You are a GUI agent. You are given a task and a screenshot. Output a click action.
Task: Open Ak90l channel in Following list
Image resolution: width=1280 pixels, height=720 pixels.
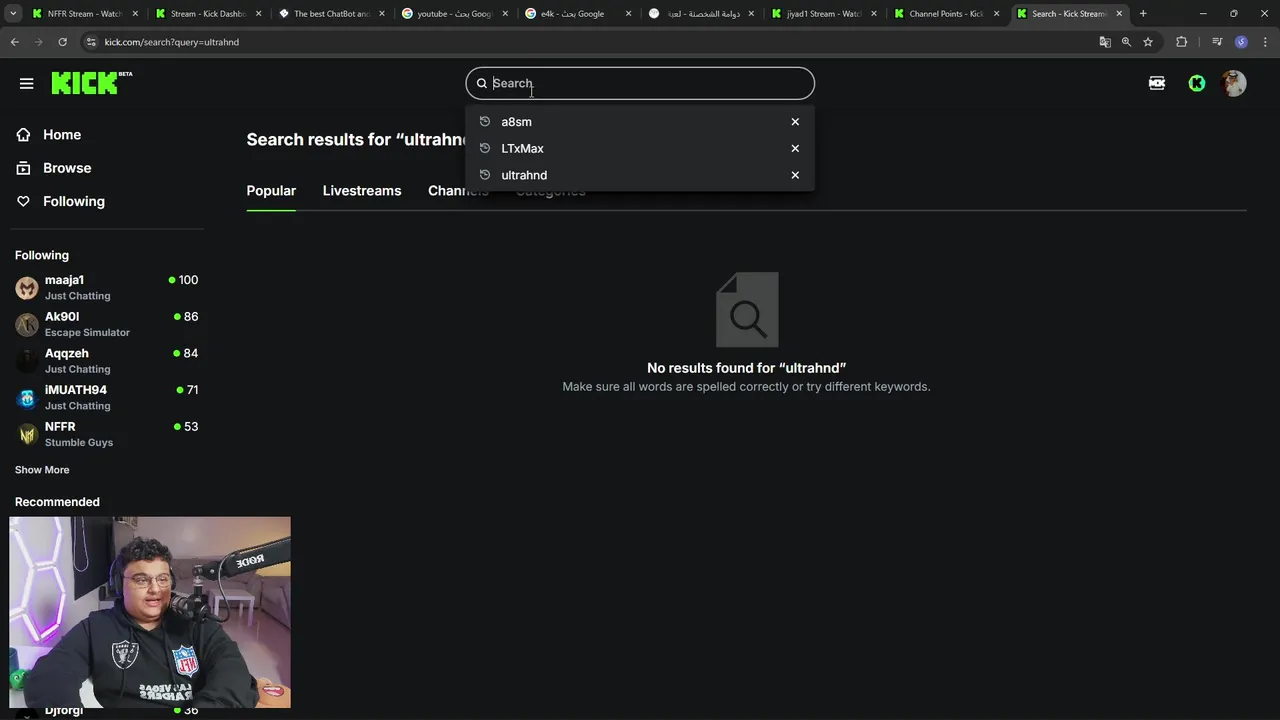[107, 324]
